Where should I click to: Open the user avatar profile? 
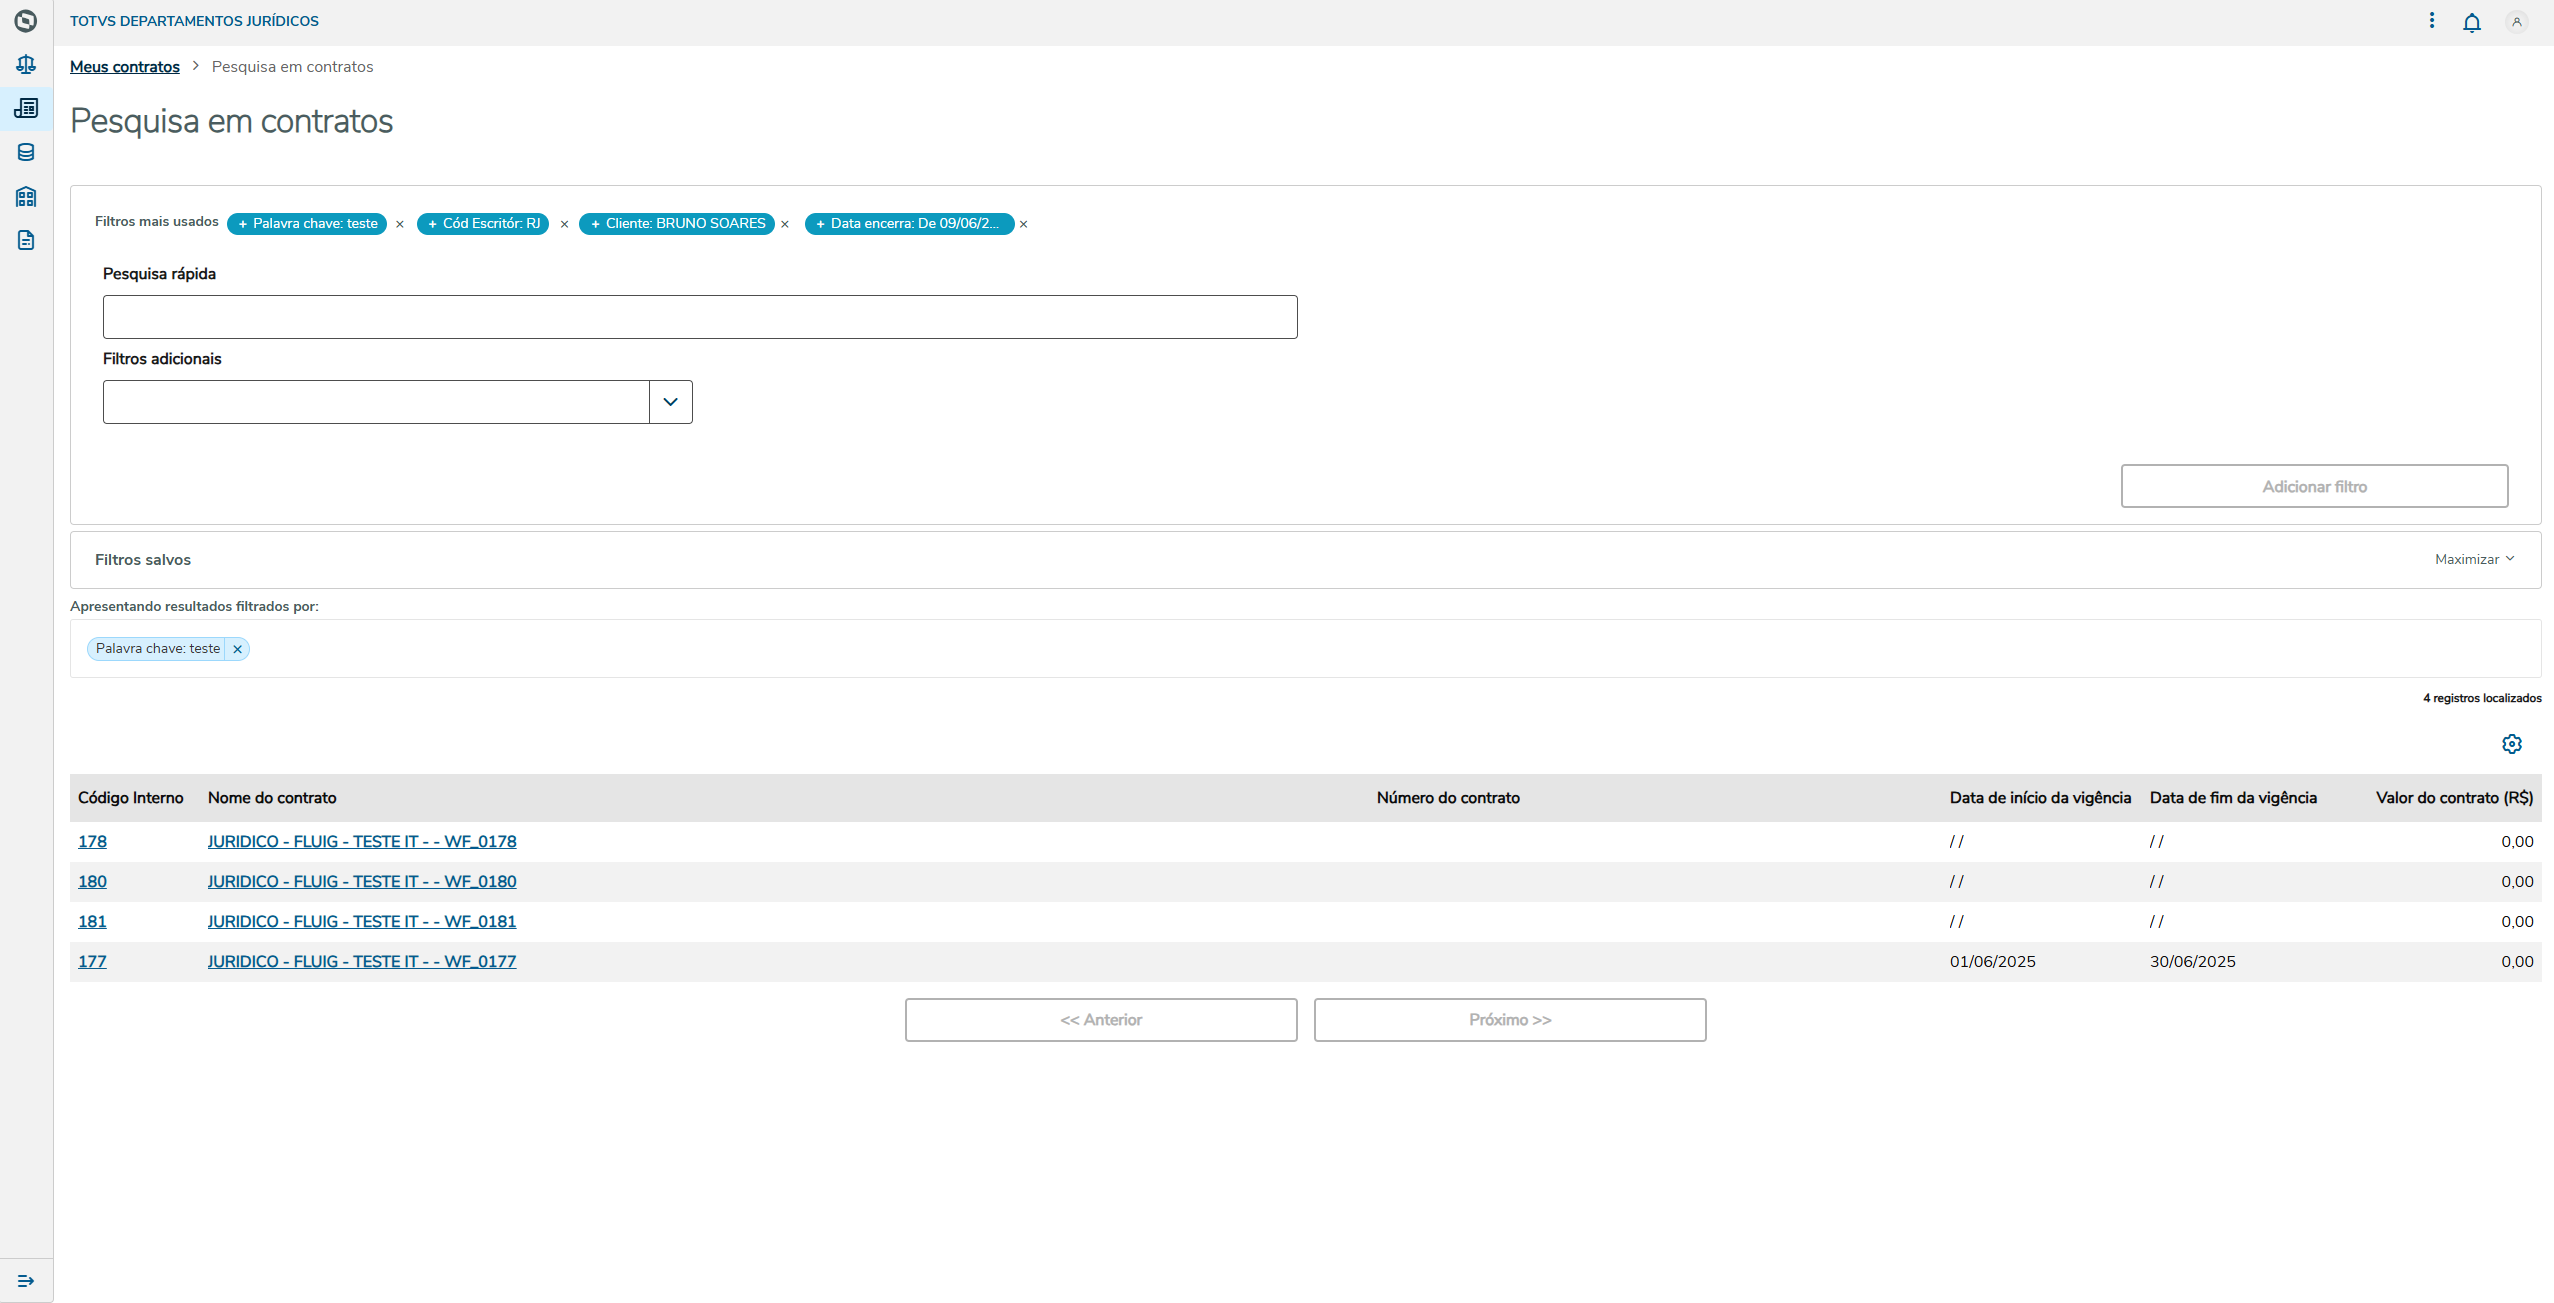[2516, 22]
